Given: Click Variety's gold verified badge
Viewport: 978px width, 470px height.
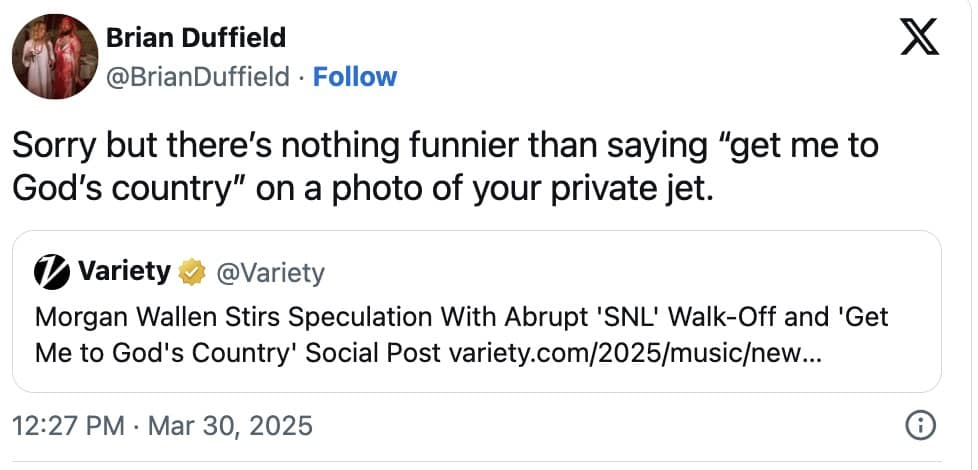Looking at the screenshot, I should click(x=189, y=272).
